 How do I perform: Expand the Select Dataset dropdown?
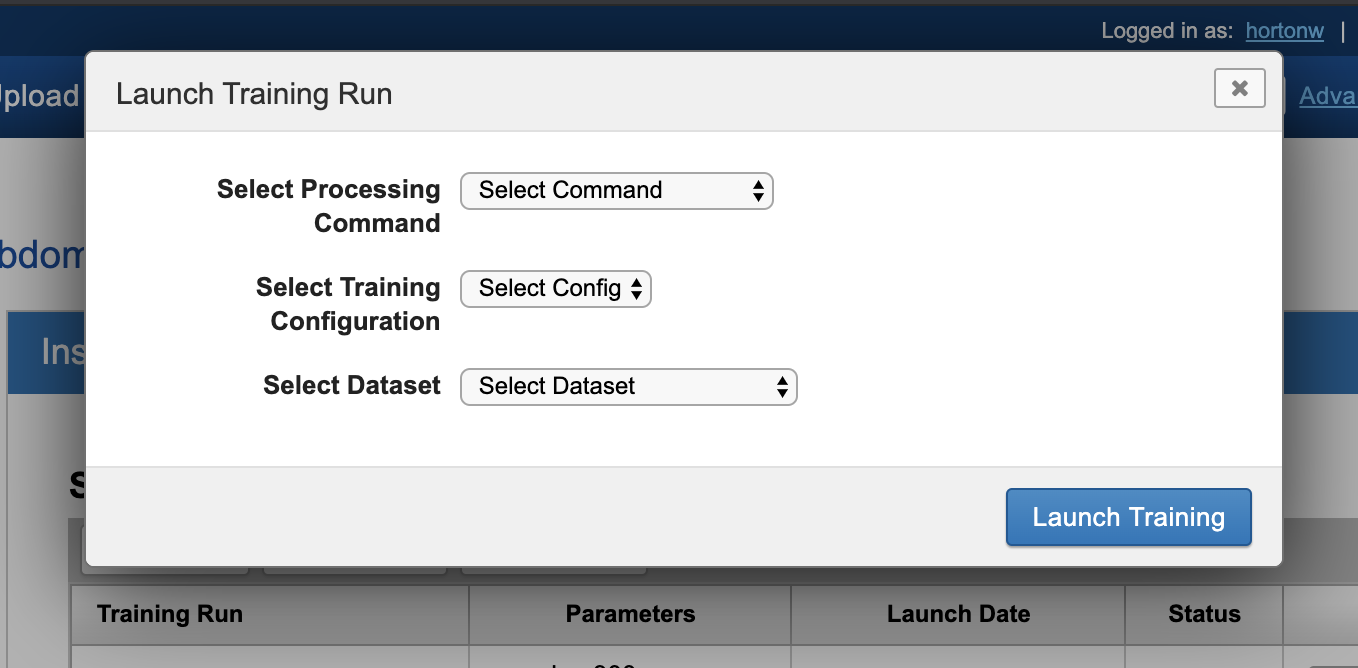pos(628,386)
